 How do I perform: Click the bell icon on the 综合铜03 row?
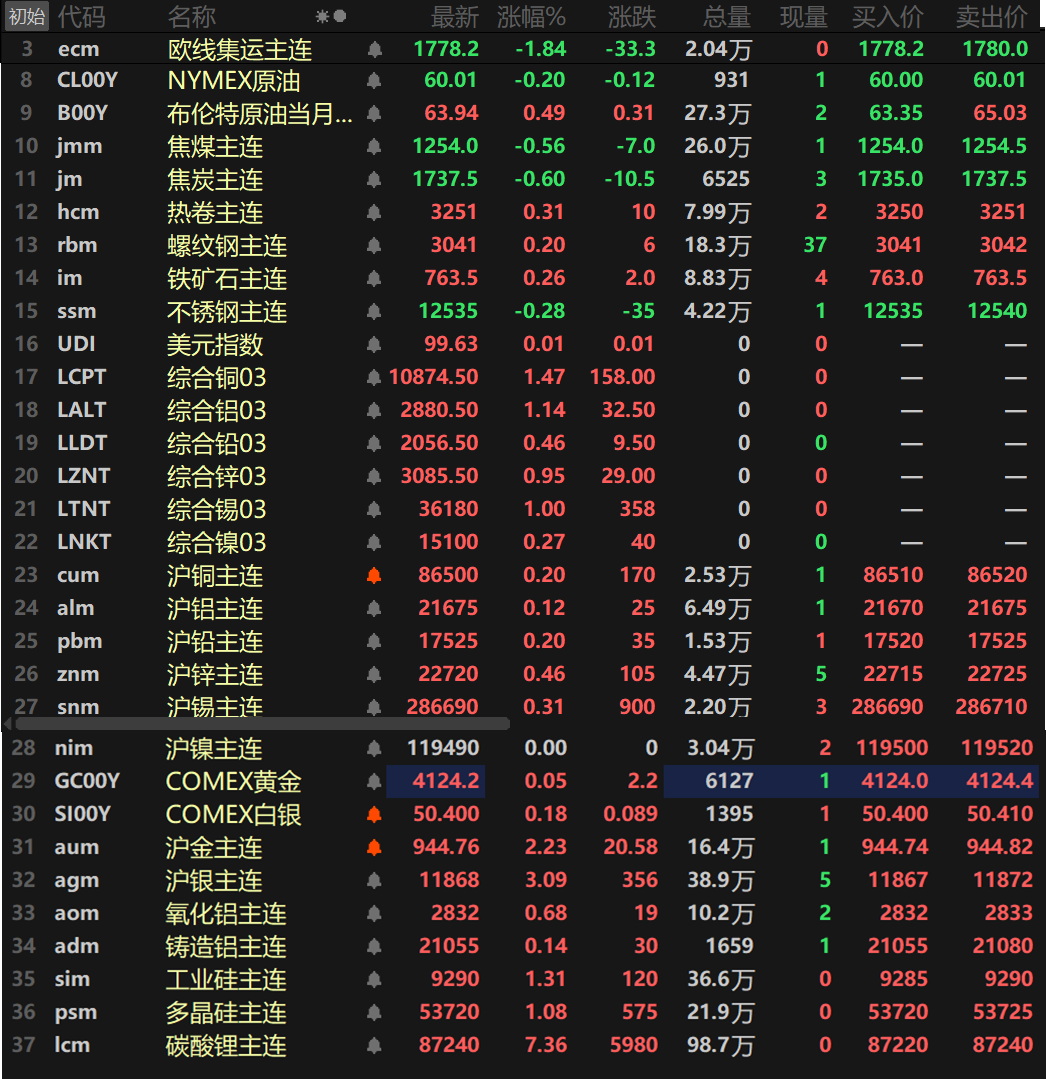[x=374, y=377]
